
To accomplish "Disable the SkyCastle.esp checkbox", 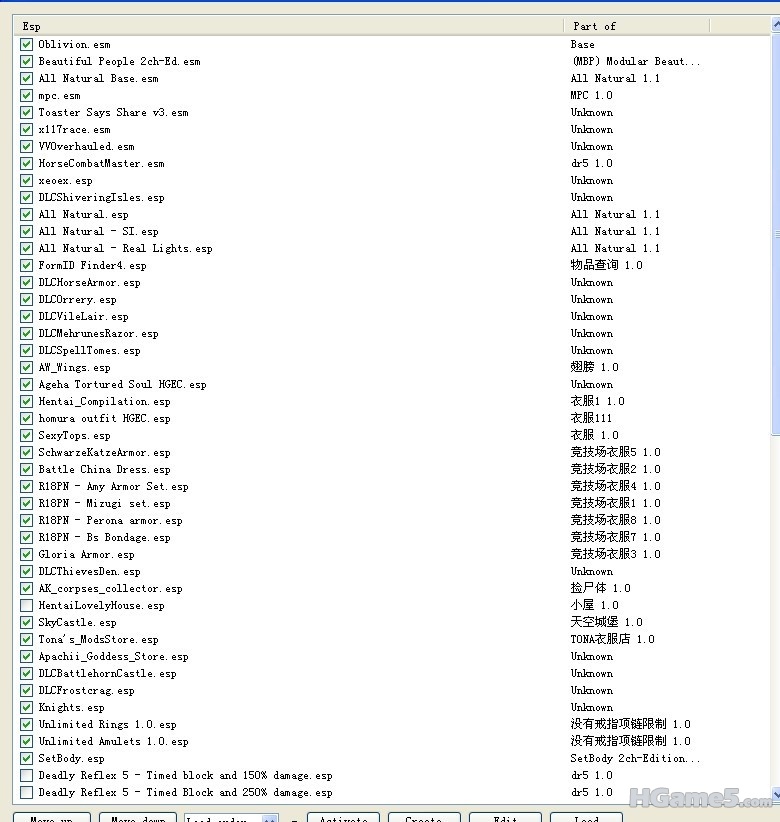I will 26,622.
